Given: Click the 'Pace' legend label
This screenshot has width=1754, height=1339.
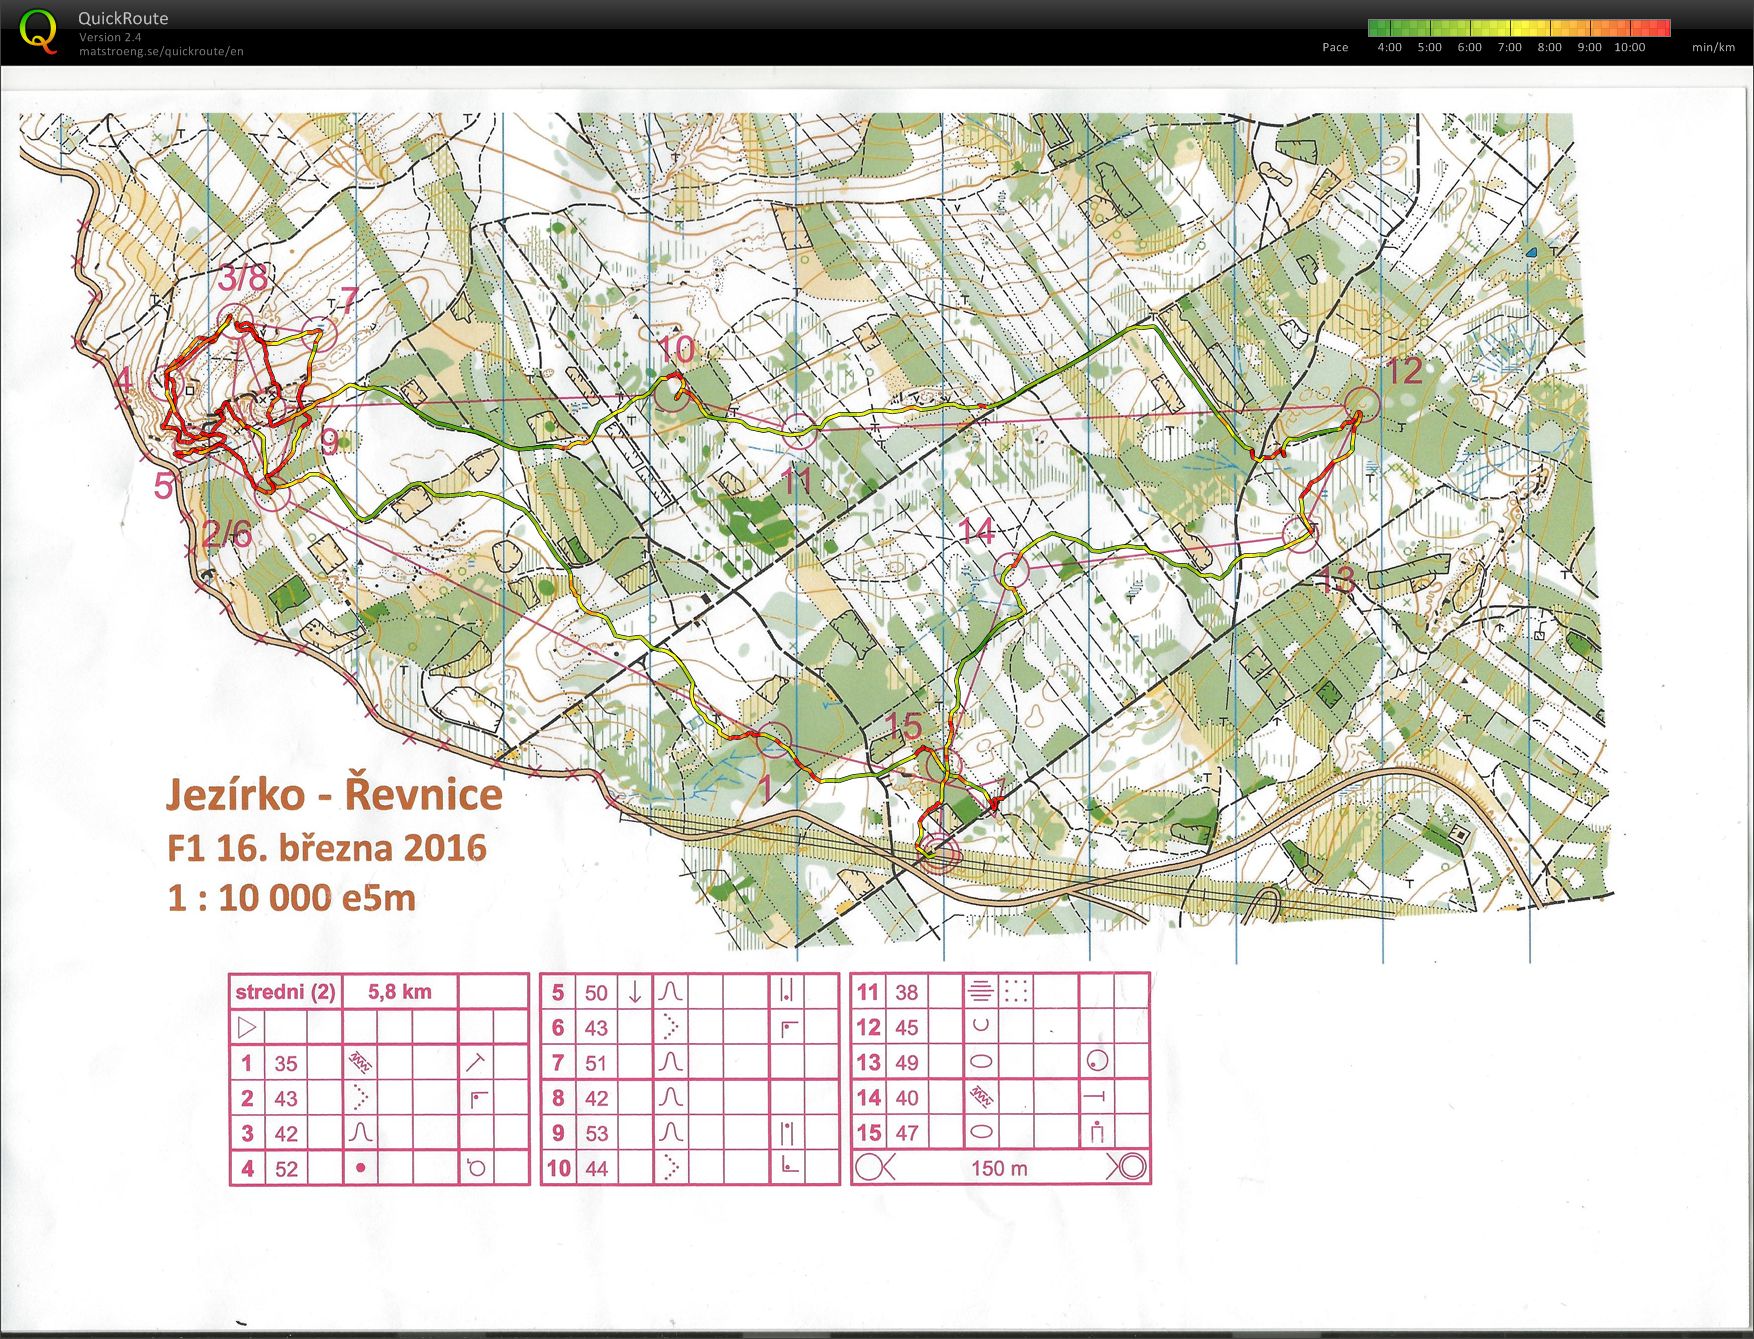Looking at the screenshot, I should click(1335, 47).
